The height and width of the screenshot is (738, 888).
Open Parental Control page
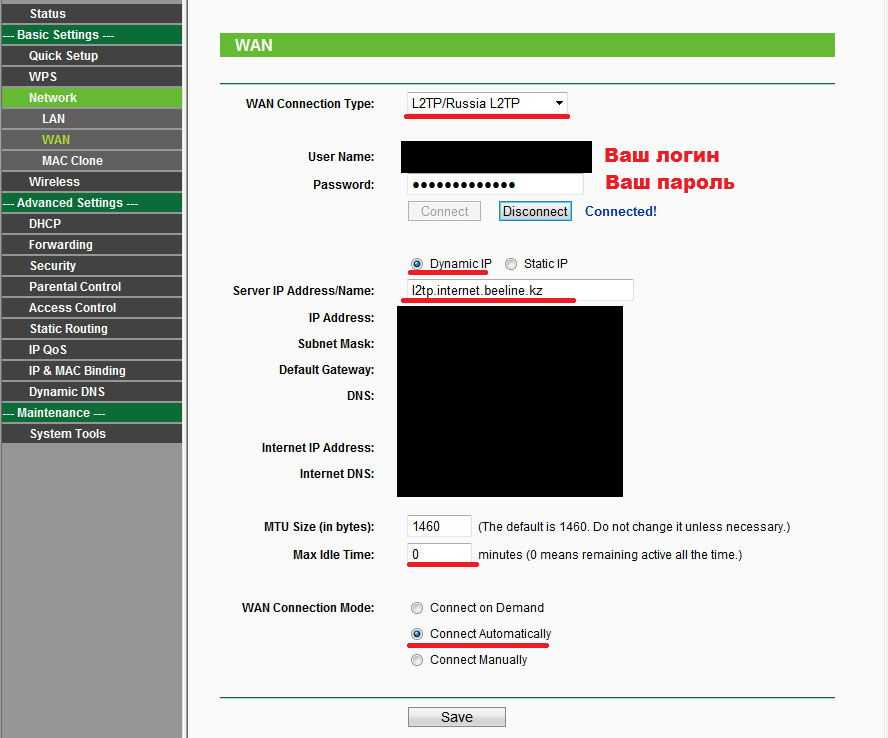click(75, 287)
